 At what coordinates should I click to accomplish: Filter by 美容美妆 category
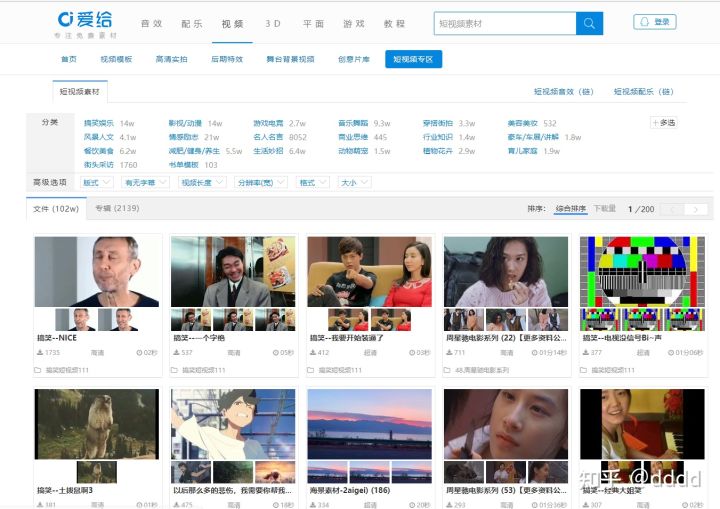pos(522,123)
